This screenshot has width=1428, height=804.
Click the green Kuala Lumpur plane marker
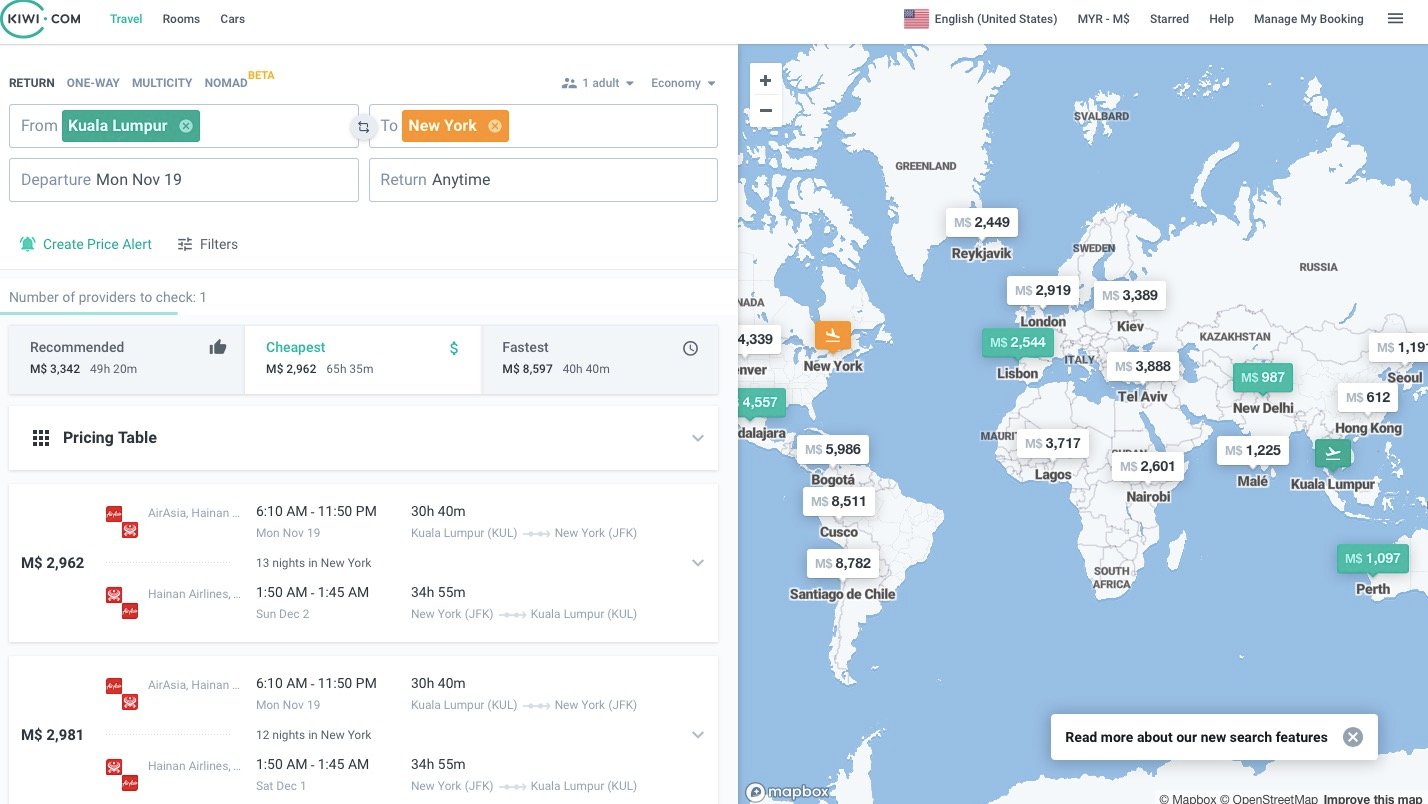click(x=1332, y=454)
